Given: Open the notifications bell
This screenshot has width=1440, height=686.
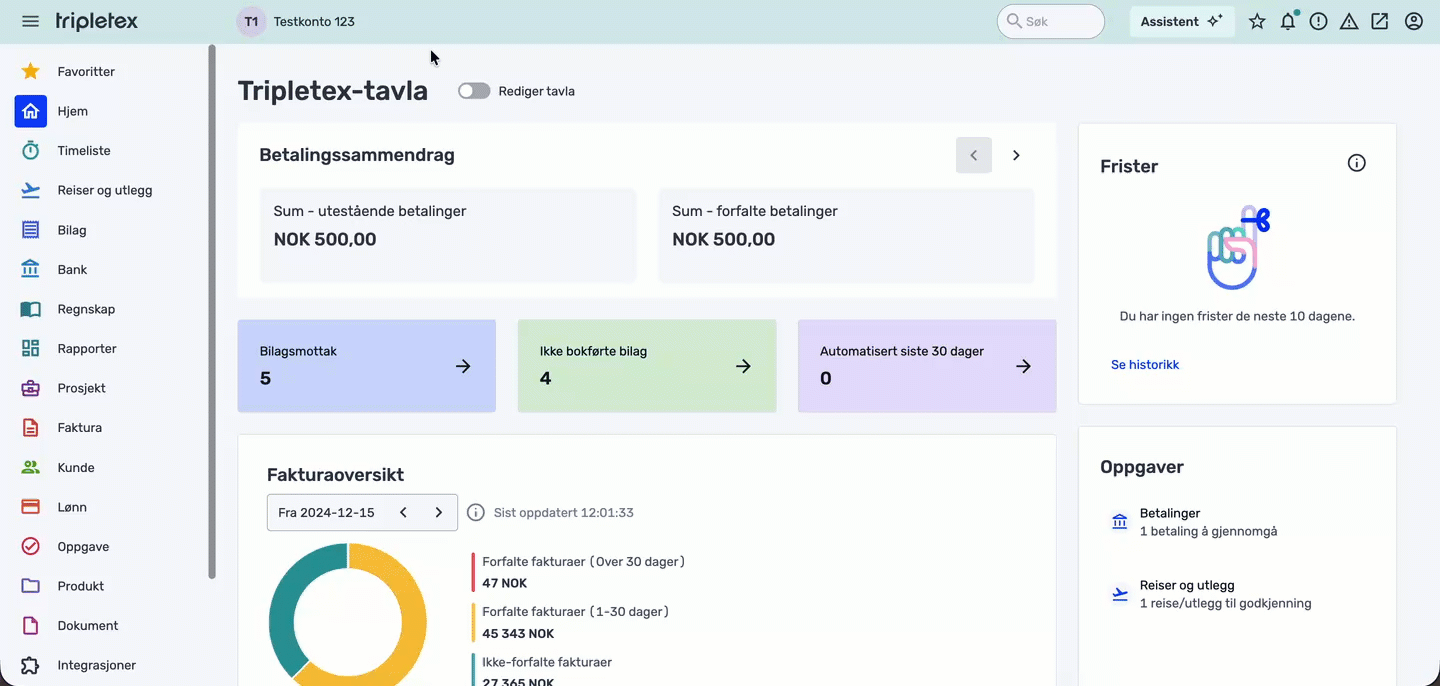Looking at the screenshot, I should (x=1288, y=21).
